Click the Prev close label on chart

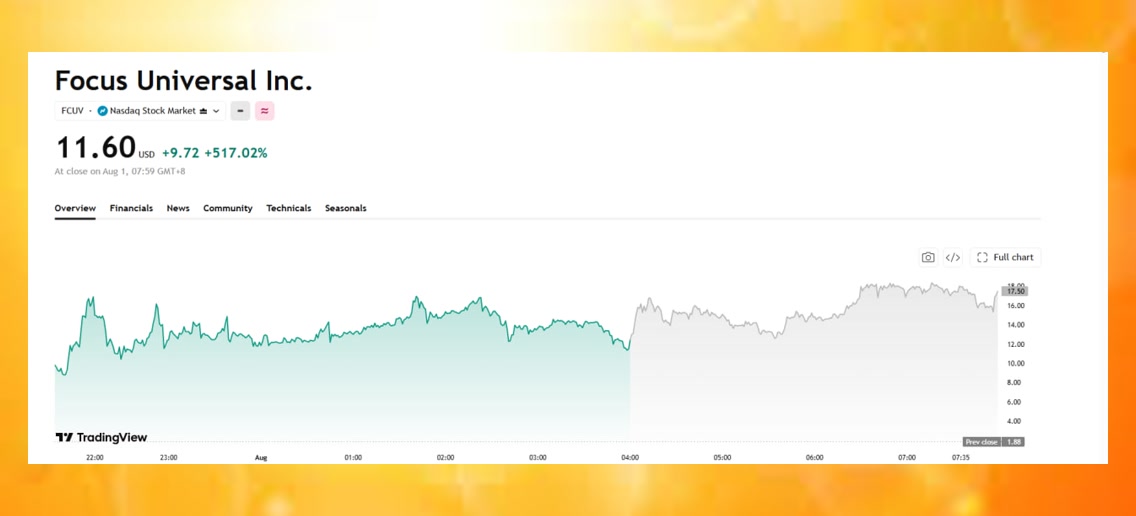pyautogui.click(x=981, y=442)
